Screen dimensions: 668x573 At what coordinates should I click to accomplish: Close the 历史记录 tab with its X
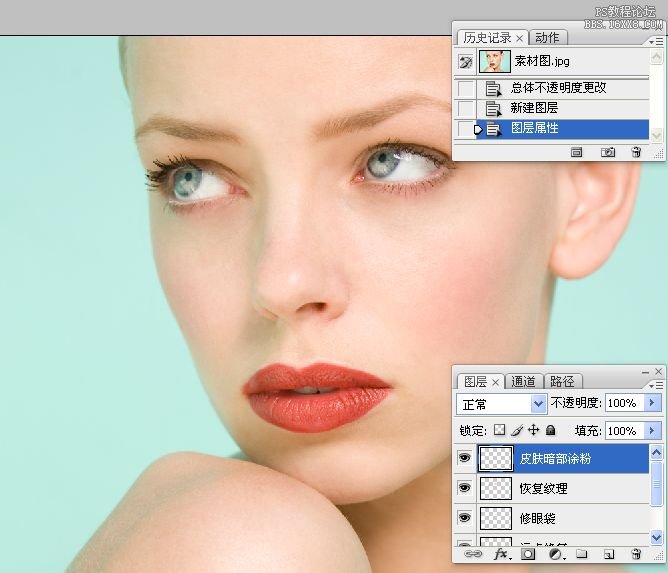click(x=519, y=38)
